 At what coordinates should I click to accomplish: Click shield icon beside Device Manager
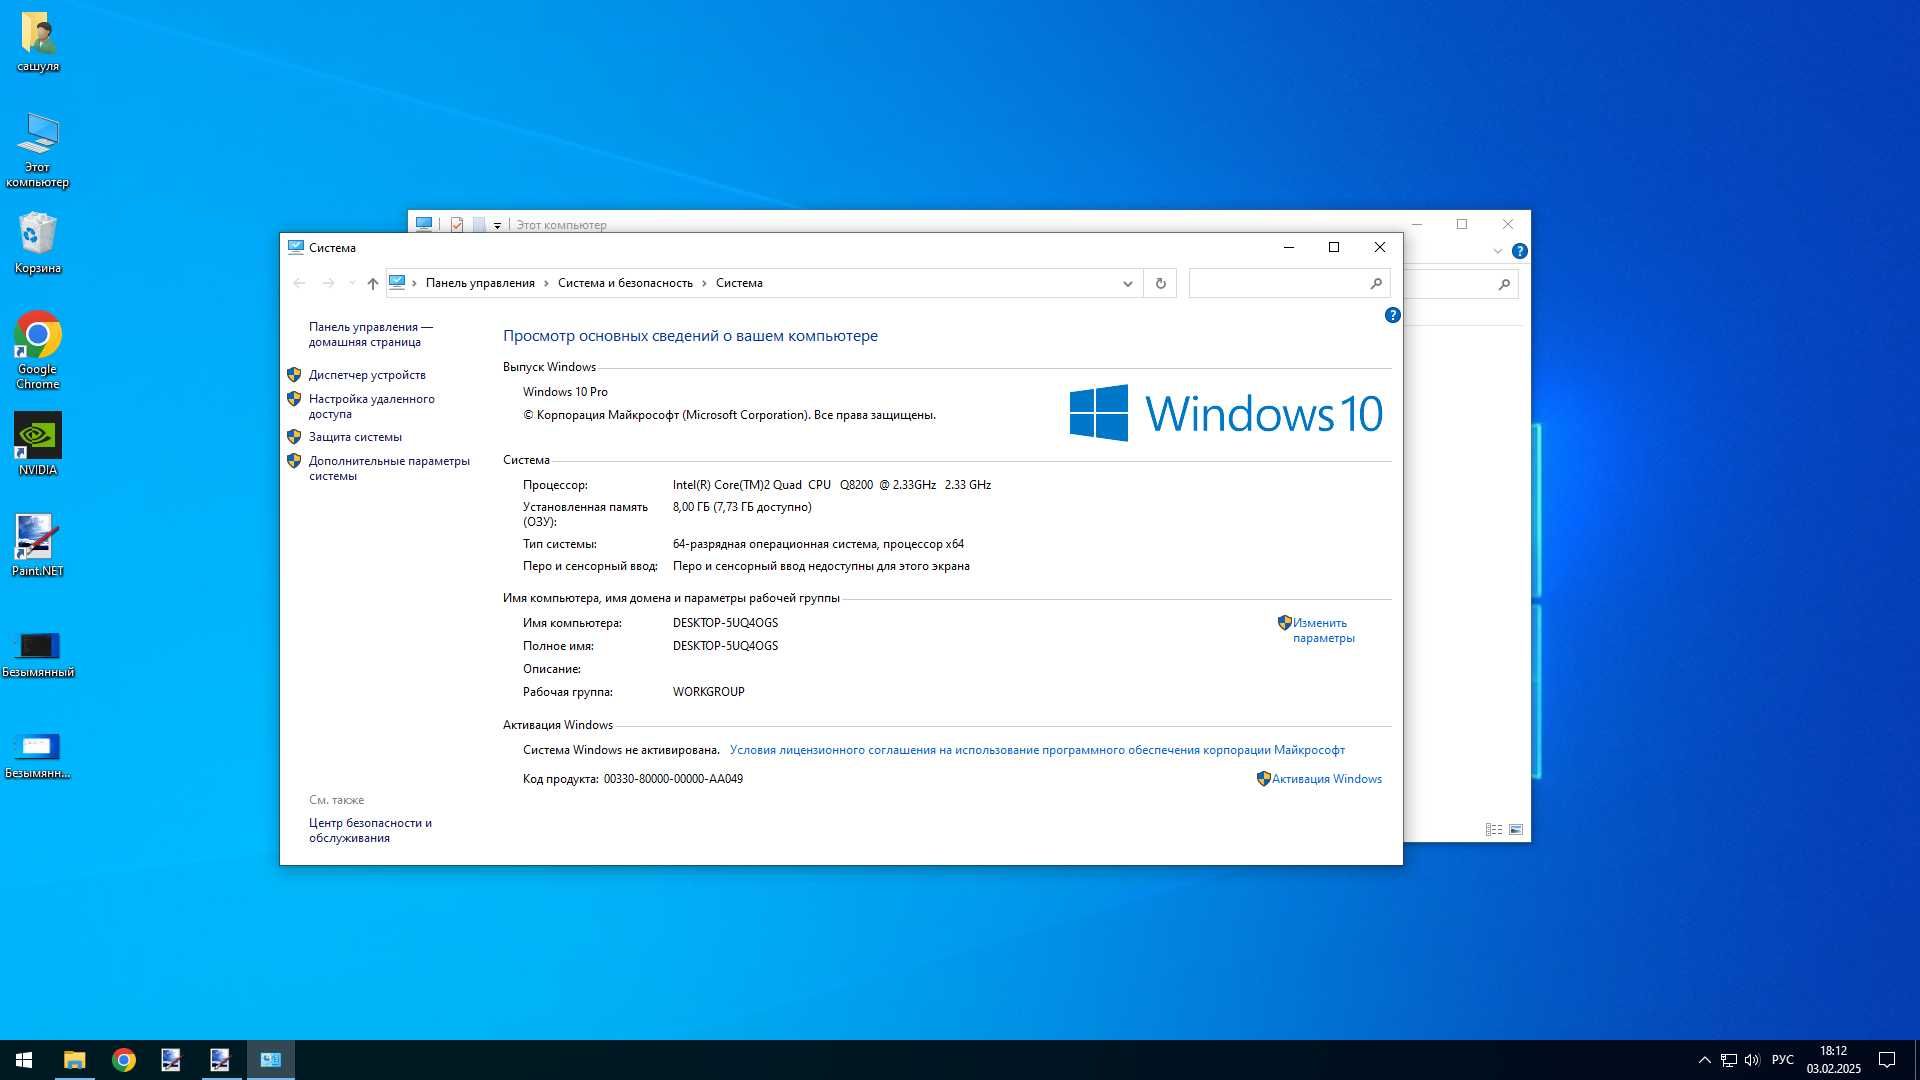294,375
